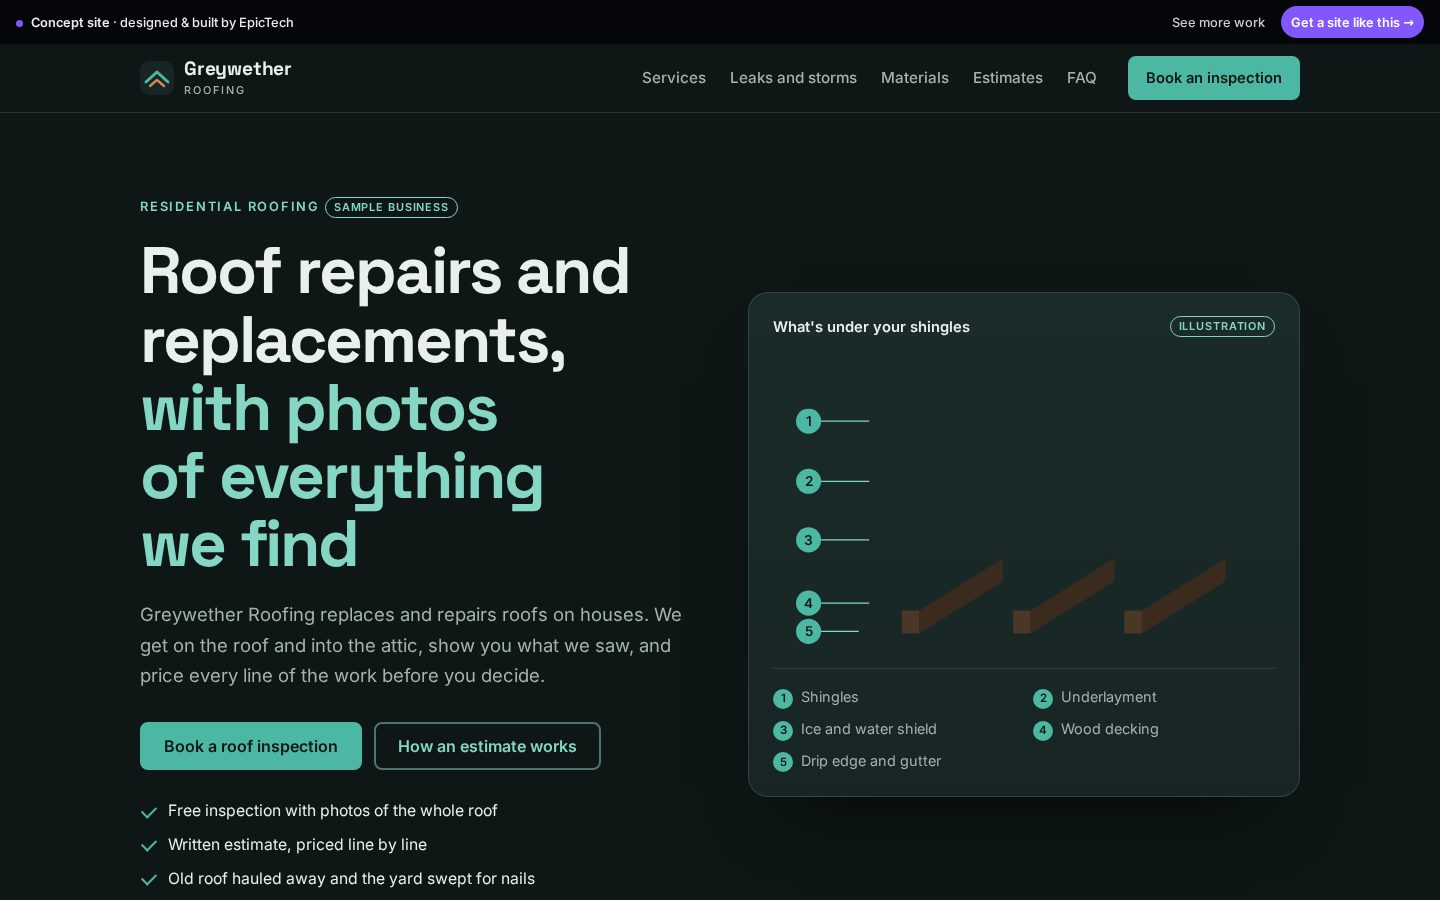The height and width of the screenshot is (900, 1440).
Task: Click the Book an inspection header button
Action: click(x=1214, y=78)
